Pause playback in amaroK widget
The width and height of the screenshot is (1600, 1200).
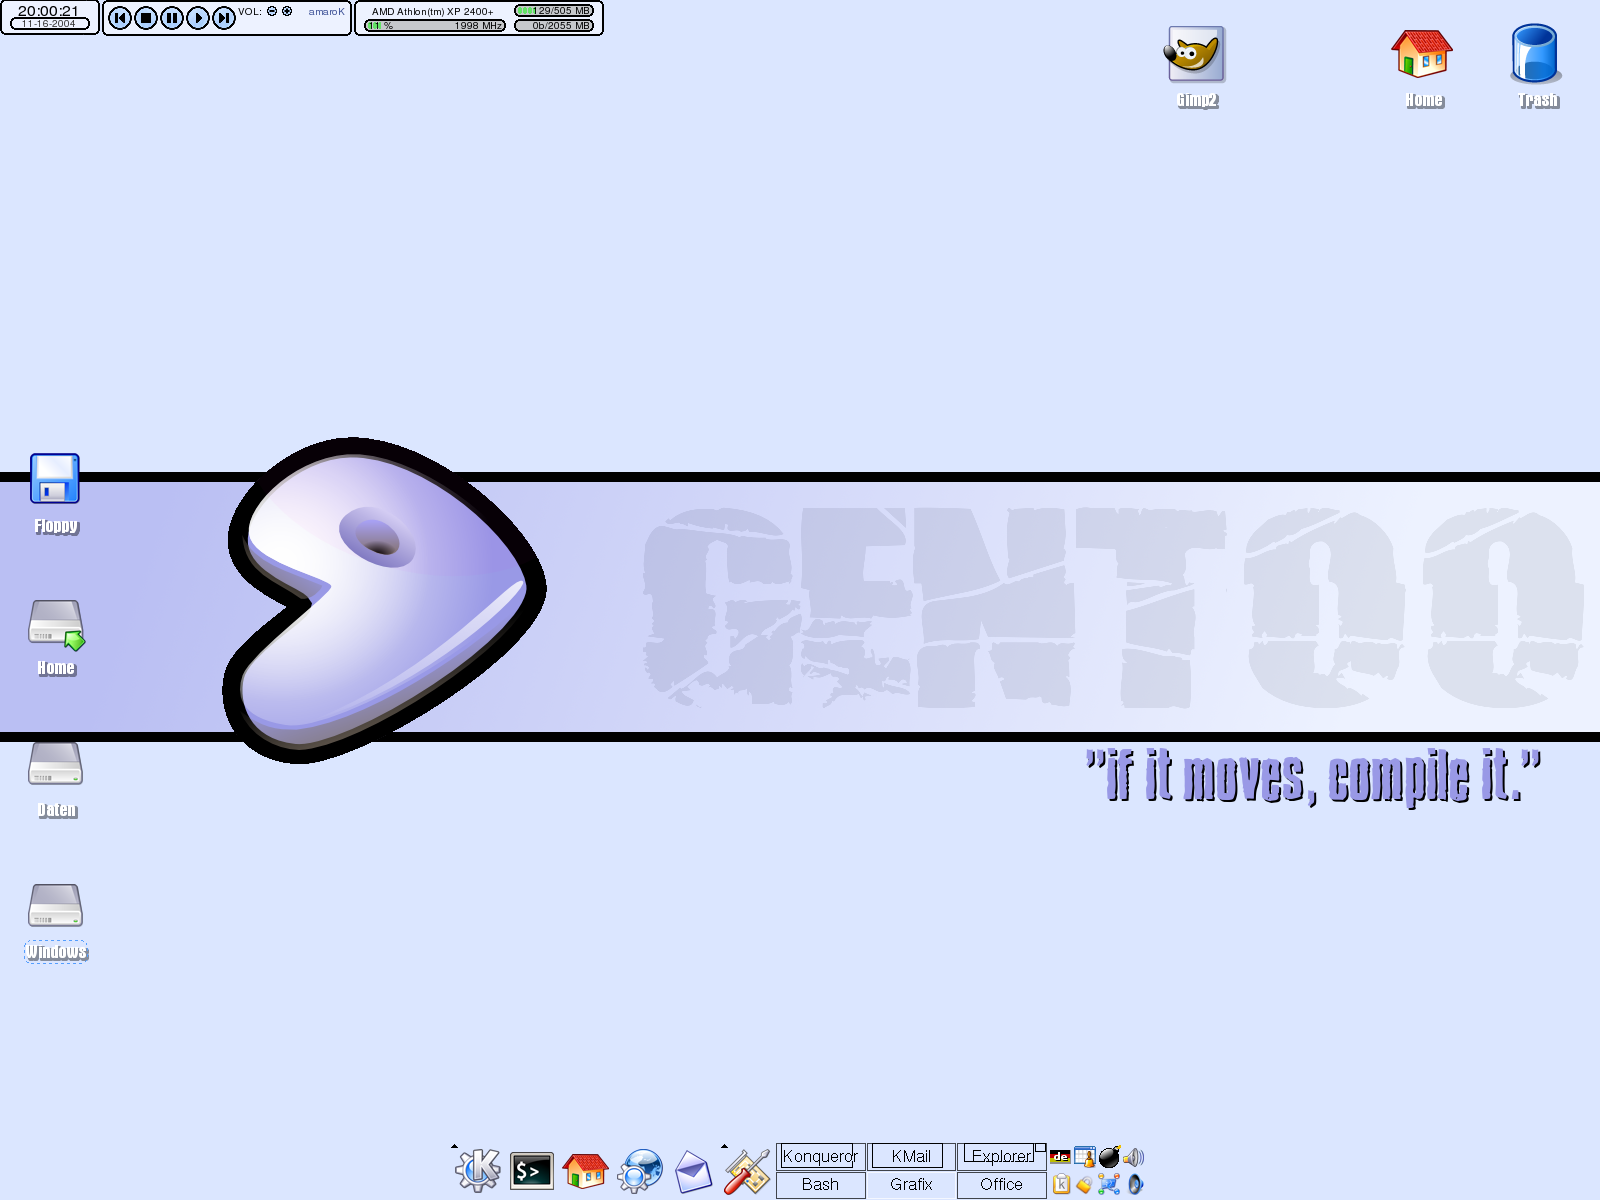tap(172, 18)
